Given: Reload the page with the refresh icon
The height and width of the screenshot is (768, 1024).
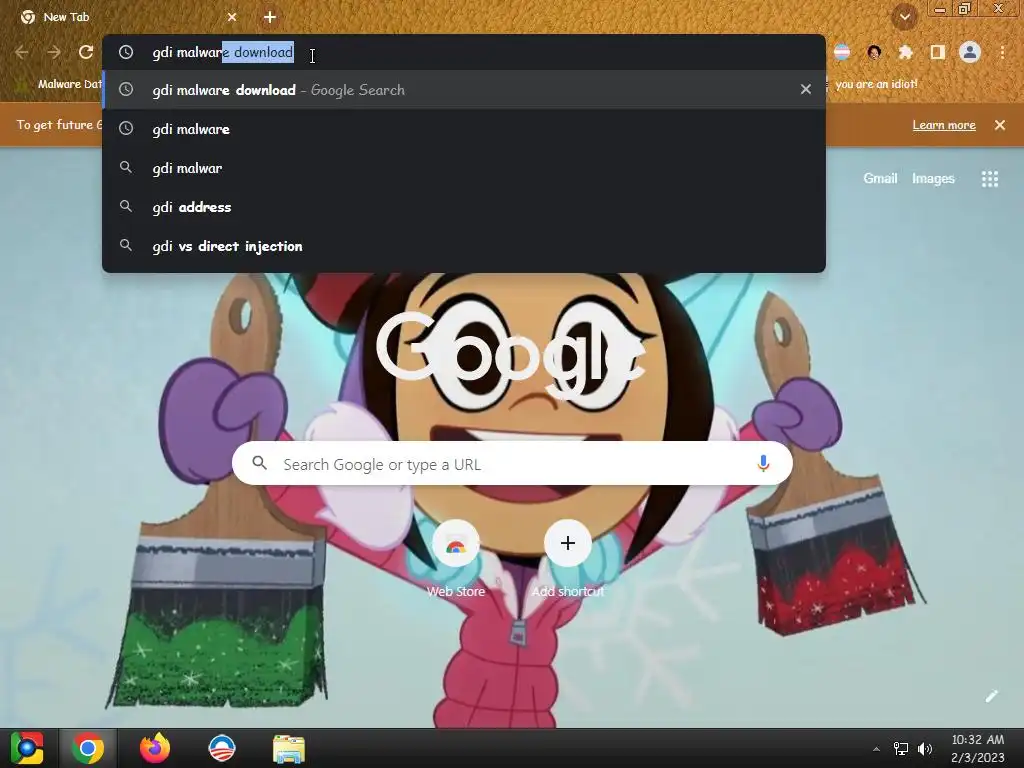Looking at the screenshot, I should 86,52.
